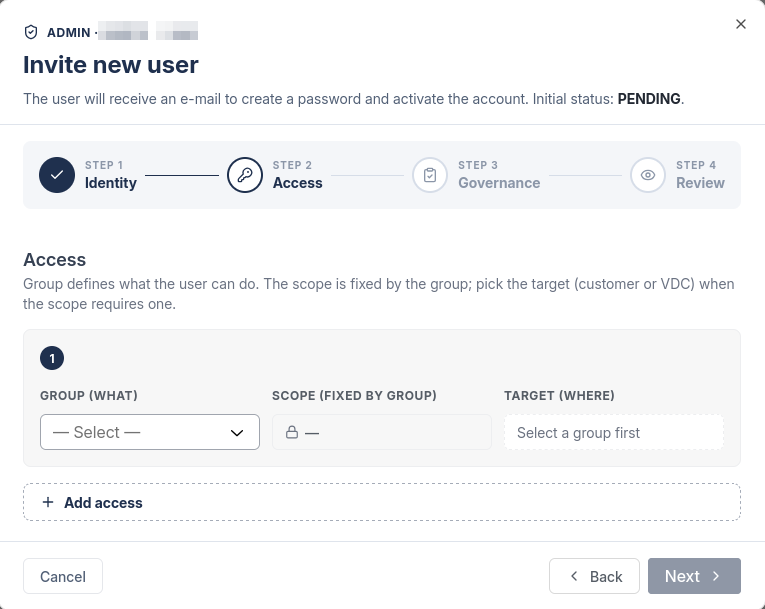Click the Identity step checkmark circle

pyautogui.click(x=57, y=175)
